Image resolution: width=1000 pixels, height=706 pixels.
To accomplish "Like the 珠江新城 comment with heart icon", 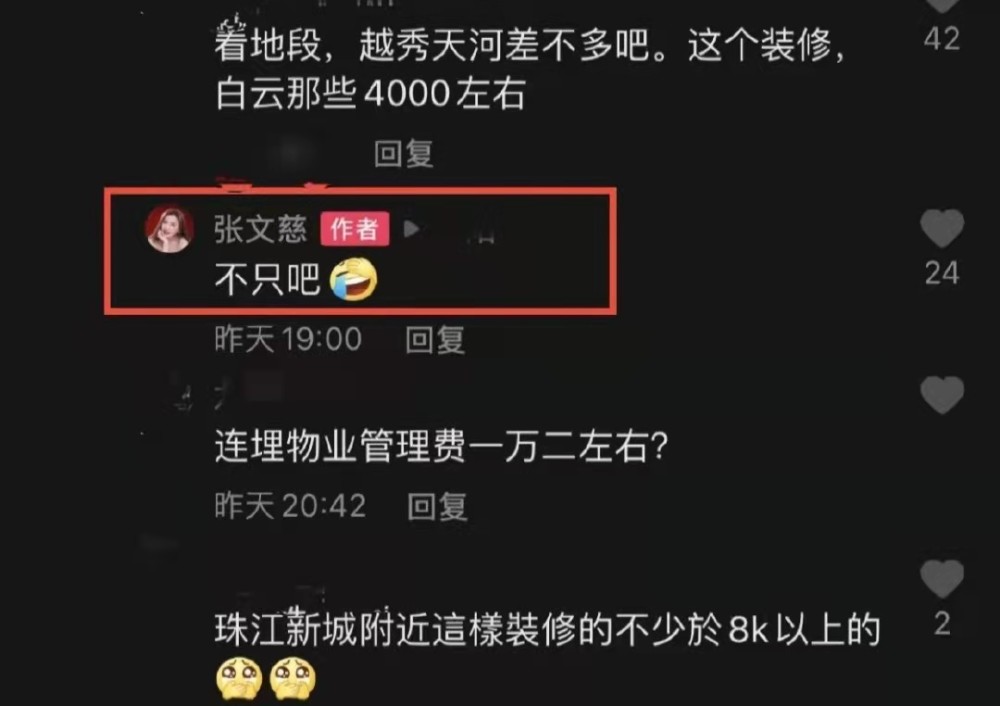I will click(x=942, y=579).
